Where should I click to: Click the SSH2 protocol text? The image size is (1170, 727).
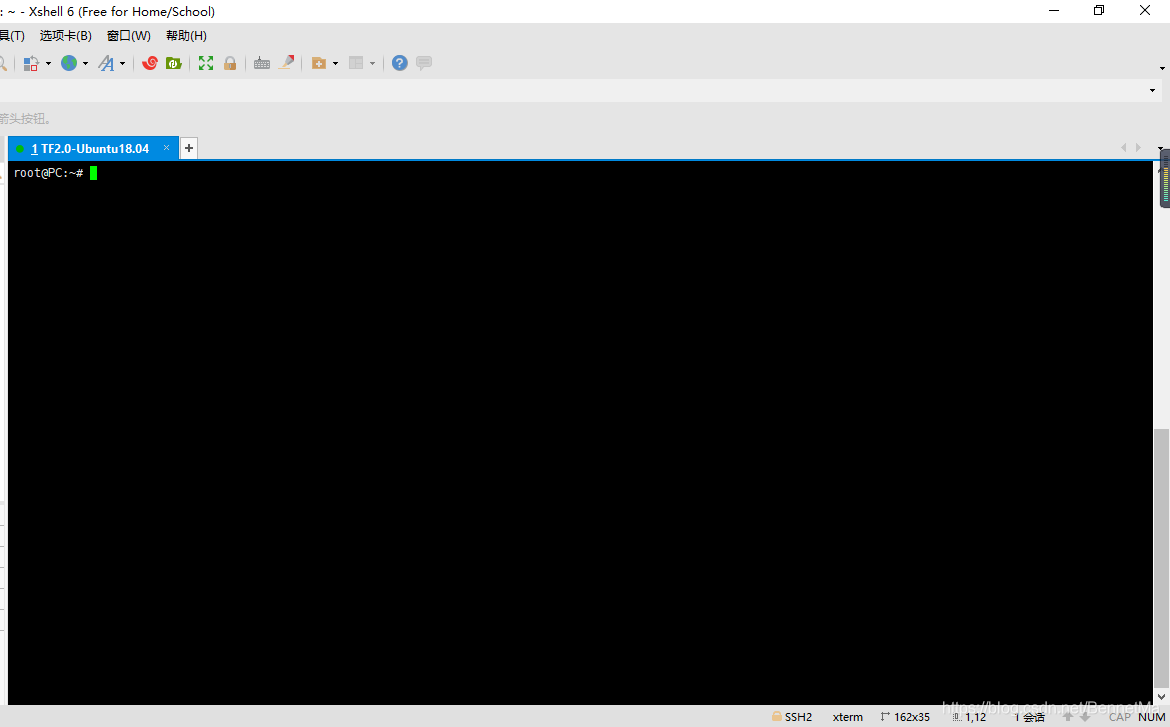coord(798,717)
